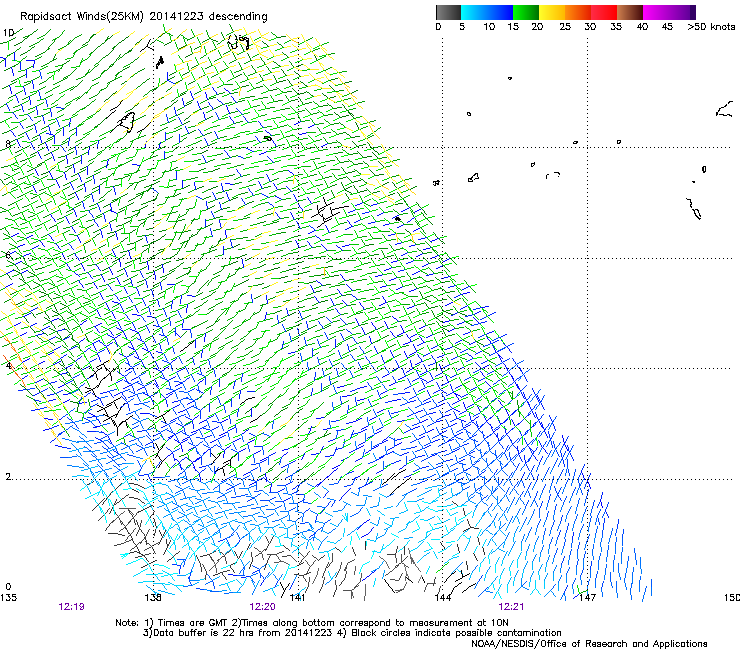Click the '20' legend tick label

coord(537,27)
